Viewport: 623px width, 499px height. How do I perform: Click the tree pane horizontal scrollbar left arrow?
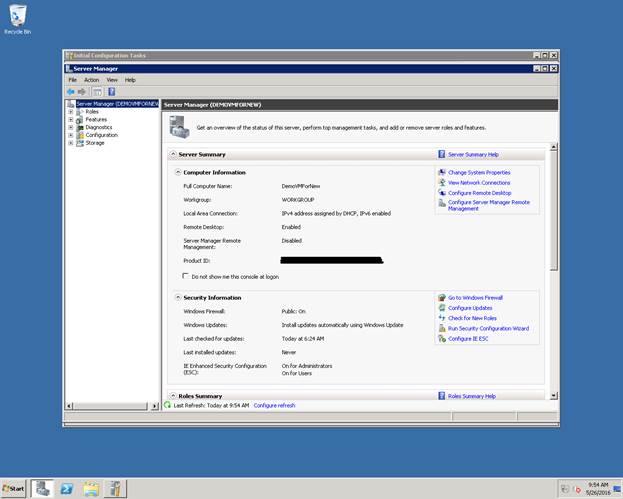[x=69, y=406]
